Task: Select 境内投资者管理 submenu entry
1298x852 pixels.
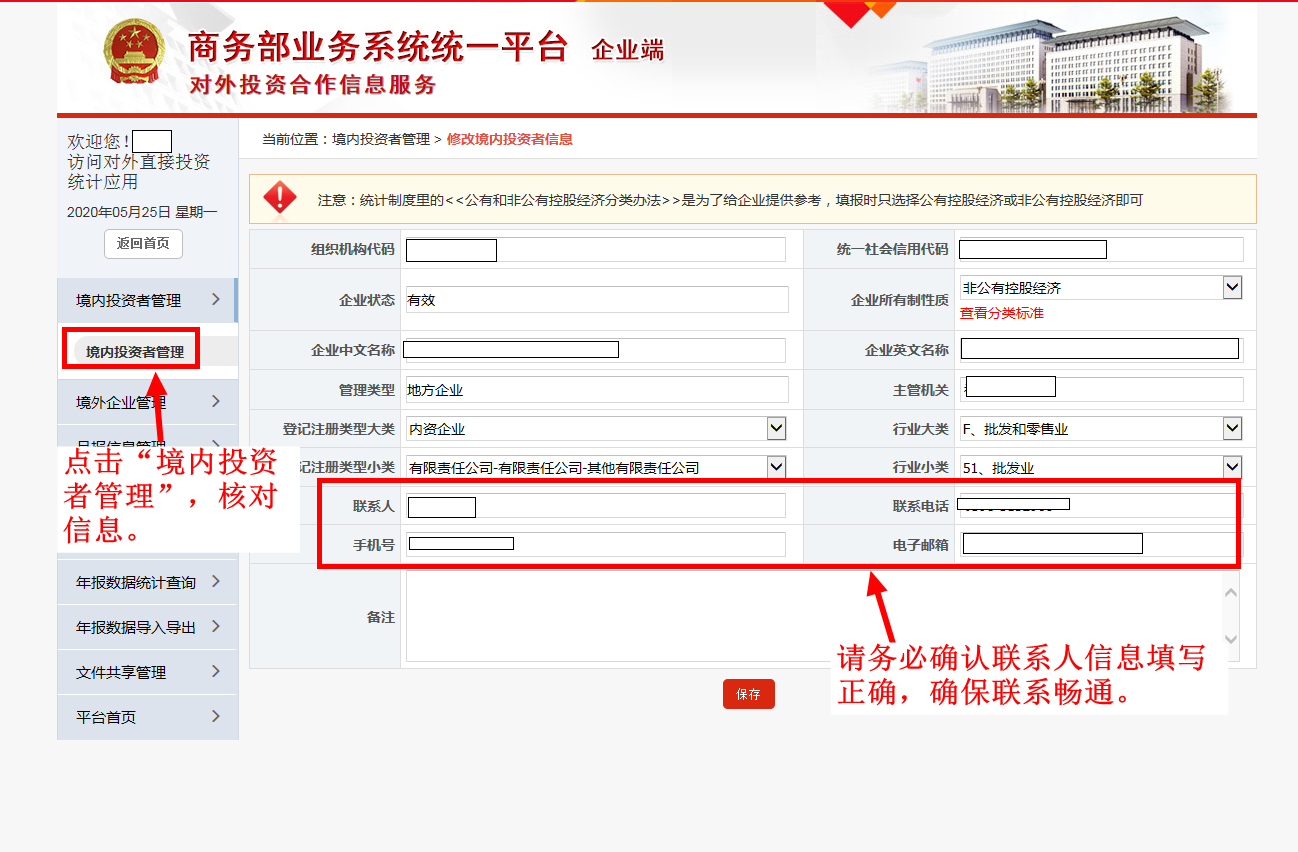Action: (x=135, y=351)
